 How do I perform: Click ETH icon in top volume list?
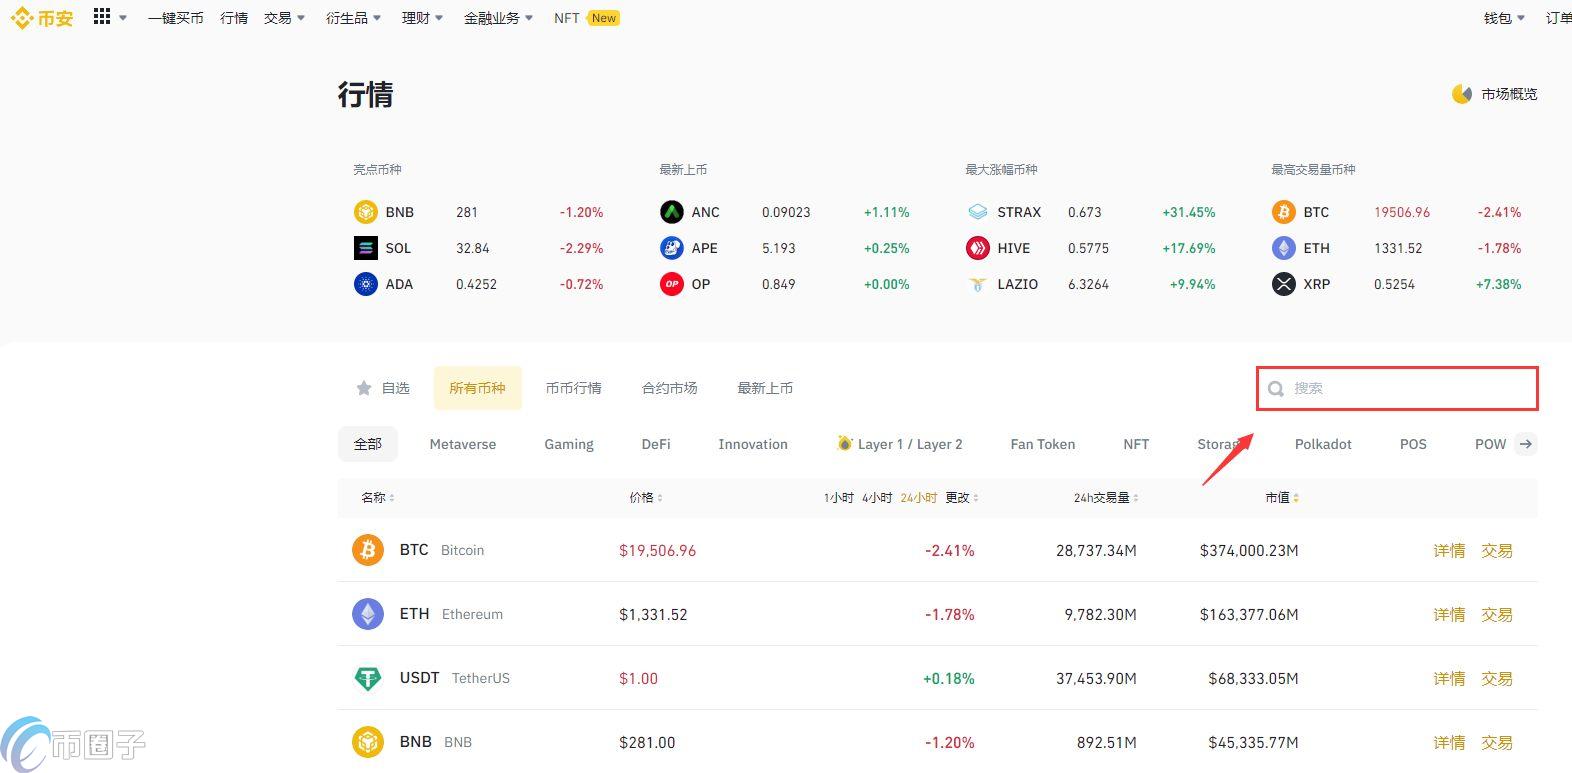pos(1284,248)
